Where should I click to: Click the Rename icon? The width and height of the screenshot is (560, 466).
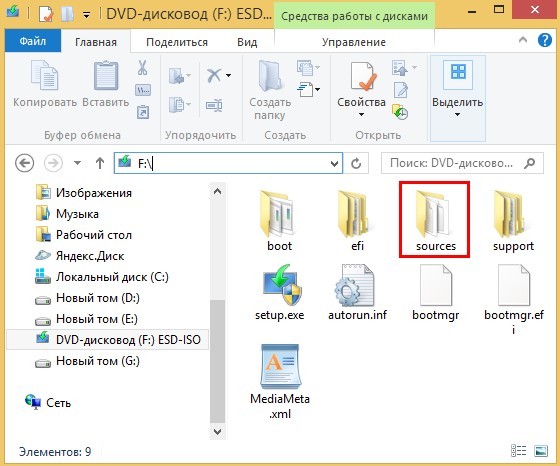point(214,105)
